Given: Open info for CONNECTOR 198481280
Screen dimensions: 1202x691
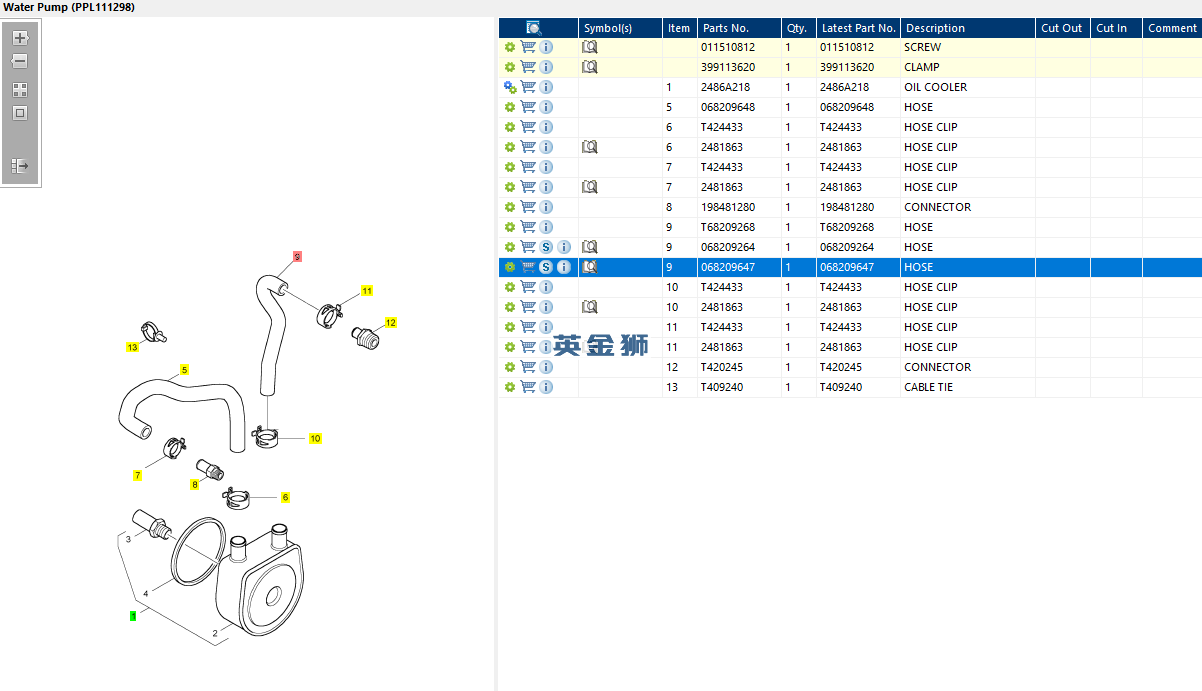Looking at the screenshot, I should [x=546, y=207].
